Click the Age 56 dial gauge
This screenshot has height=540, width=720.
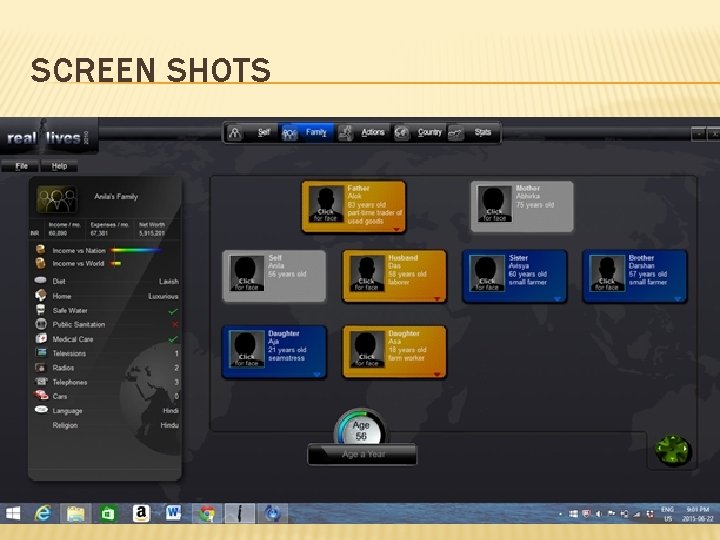click(360, 427)
